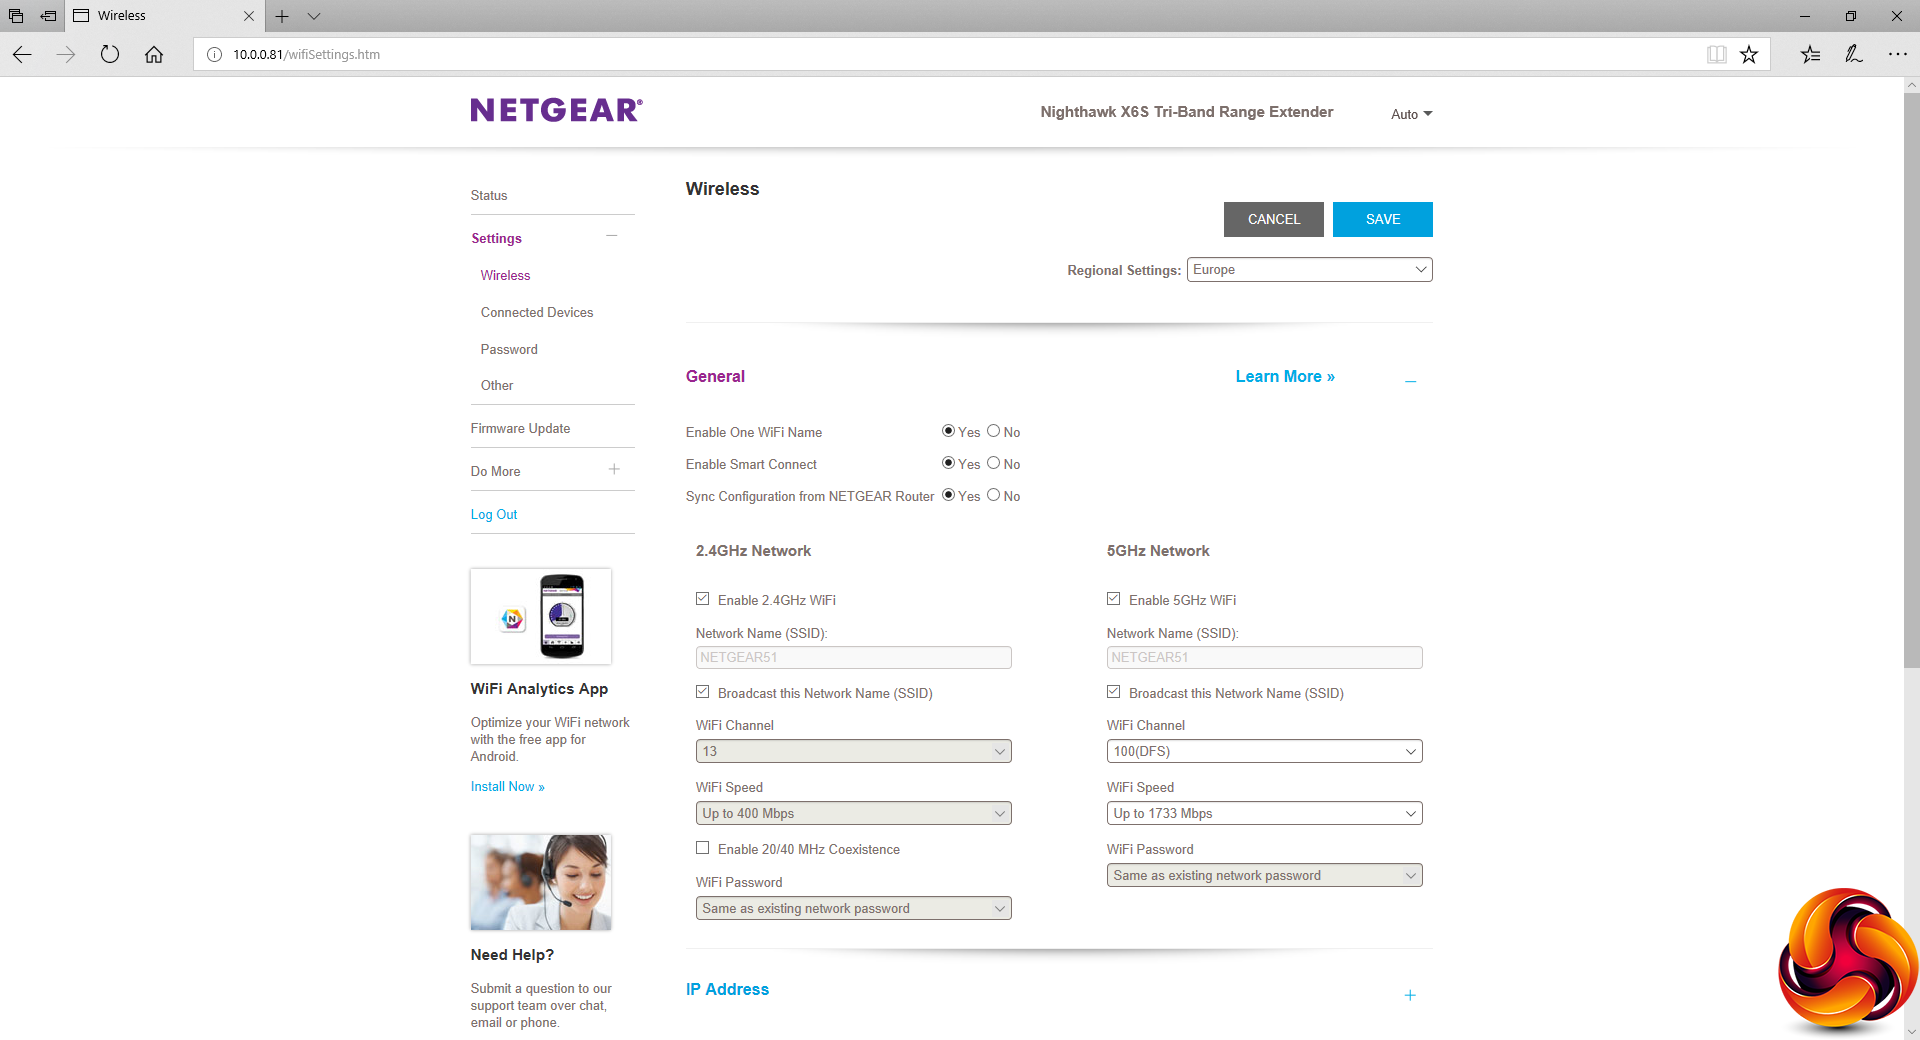The width and height of the screenshot is (1920, 1040).
Task: Show the tab preview chevron
Action: (x=314, y=16)
